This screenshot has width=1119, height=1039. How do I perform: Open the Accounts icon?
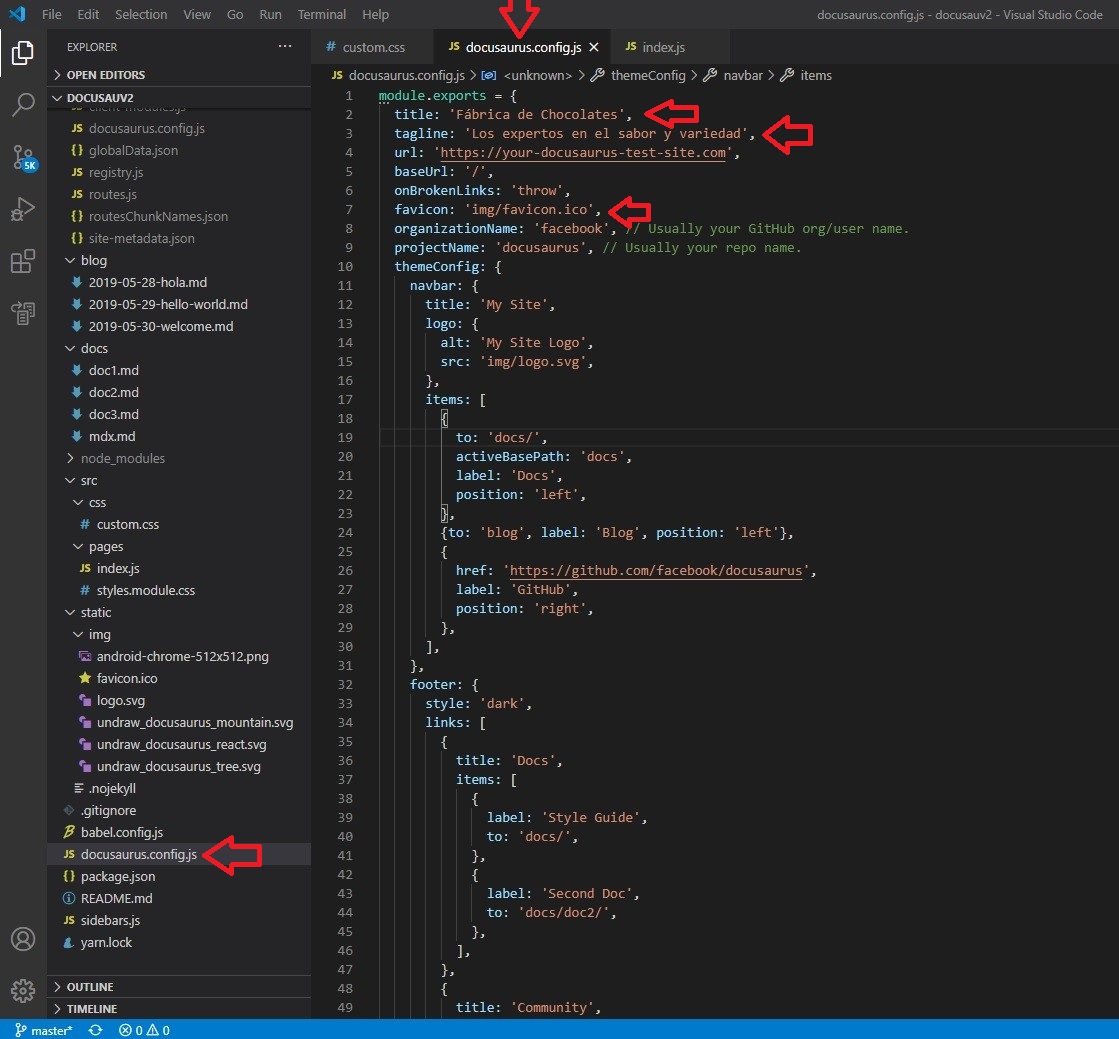coord(23,939)
